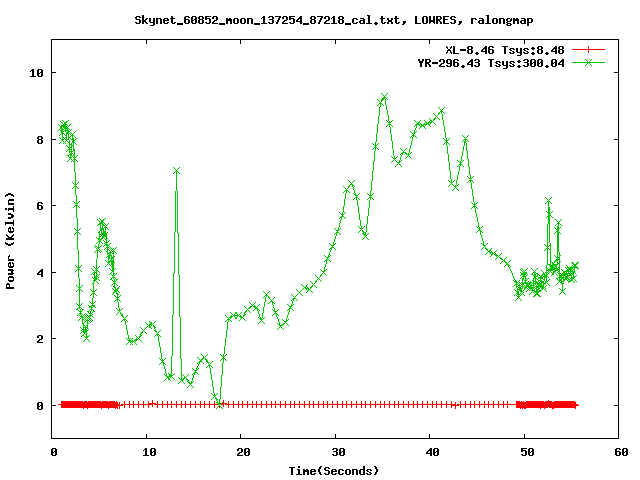Click the y-axis tick label 4
This screenshot has width=640, height=480.
click(x=40, y=273)
